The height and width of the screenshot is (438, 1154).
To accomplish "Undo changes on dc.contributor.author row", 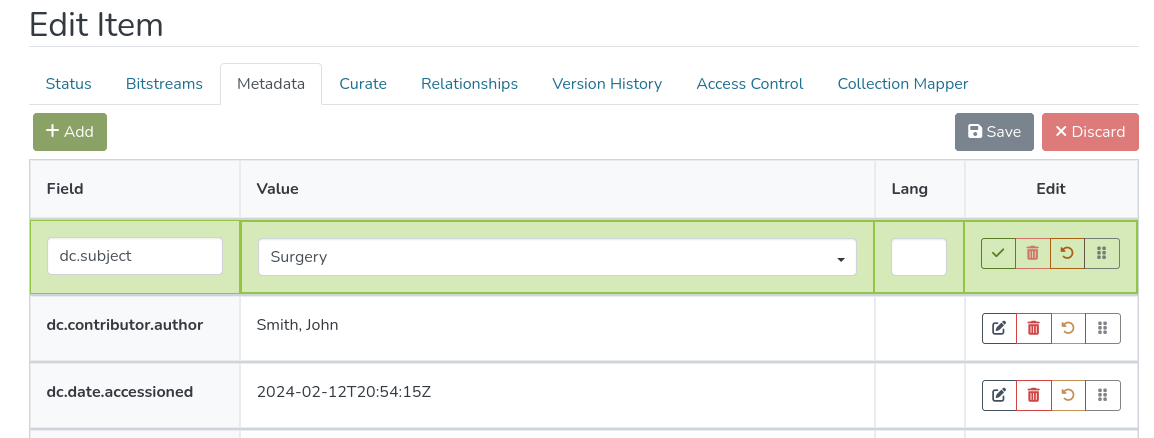I will click(1068, 328).
